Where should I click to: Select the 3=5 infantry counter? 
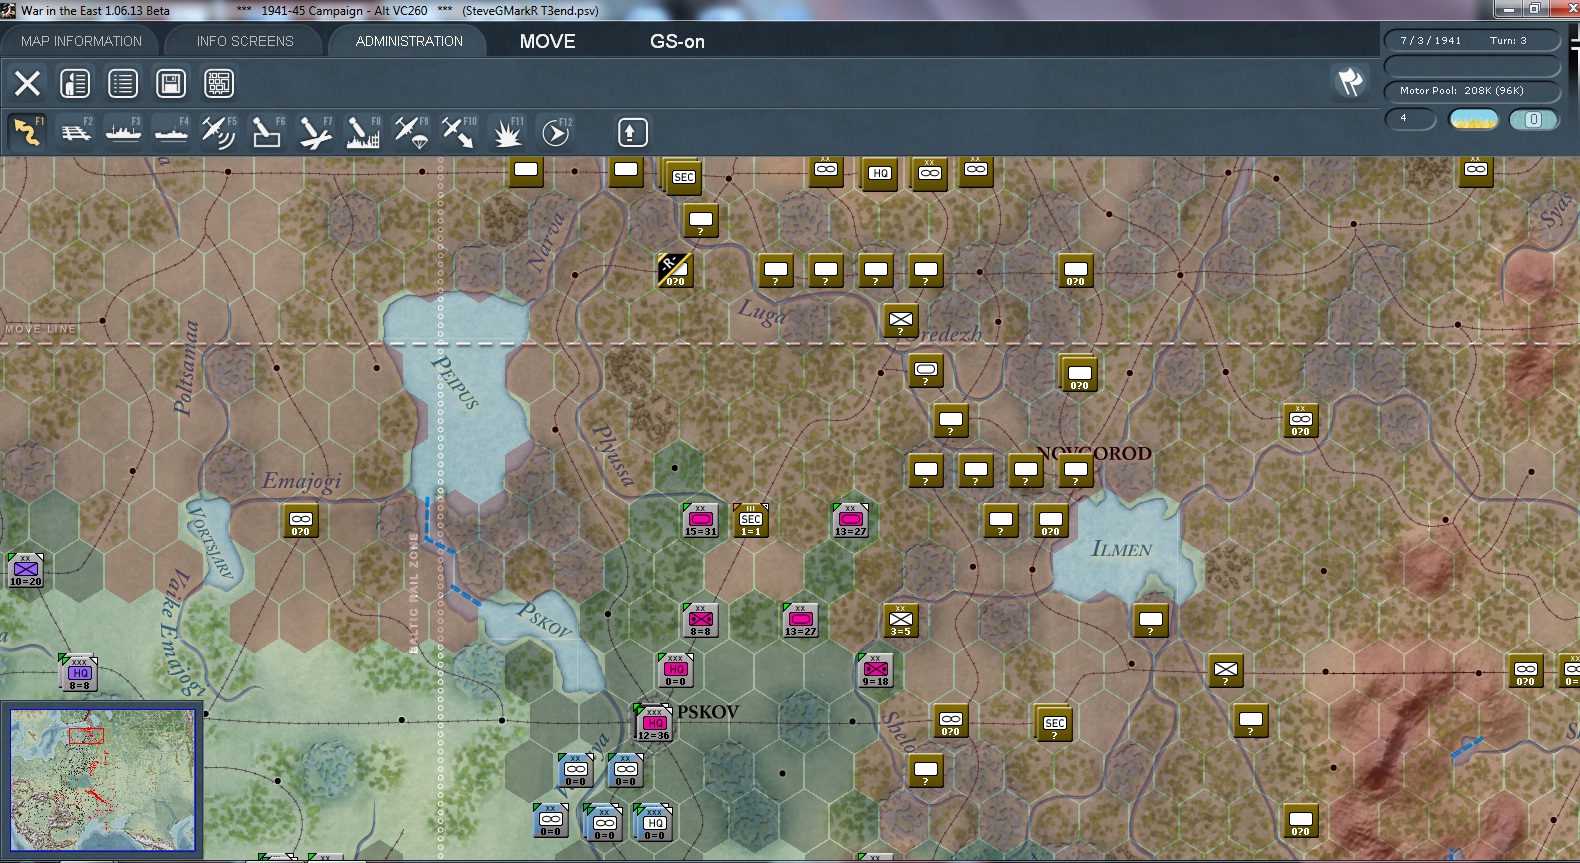[901, 620]
